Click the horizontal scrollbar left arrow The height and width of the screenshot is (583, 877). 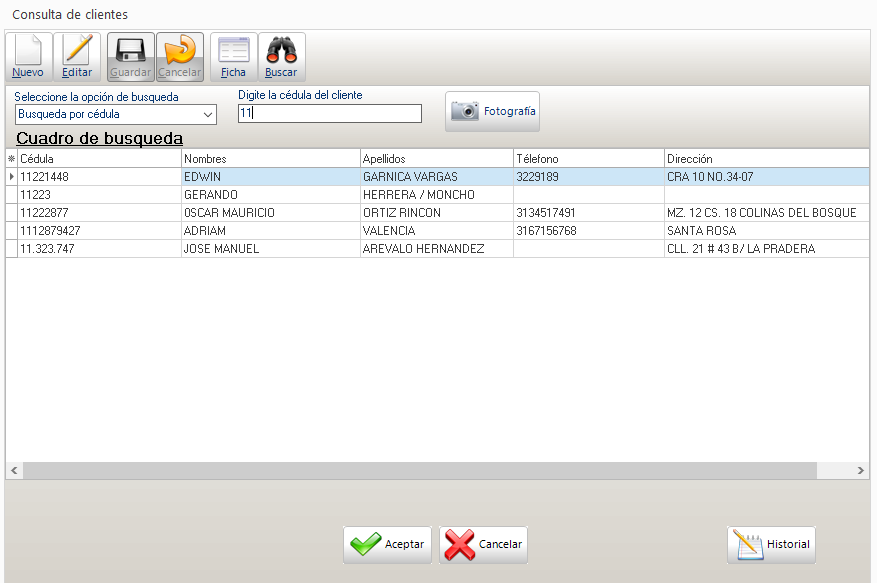click(14, 470)
